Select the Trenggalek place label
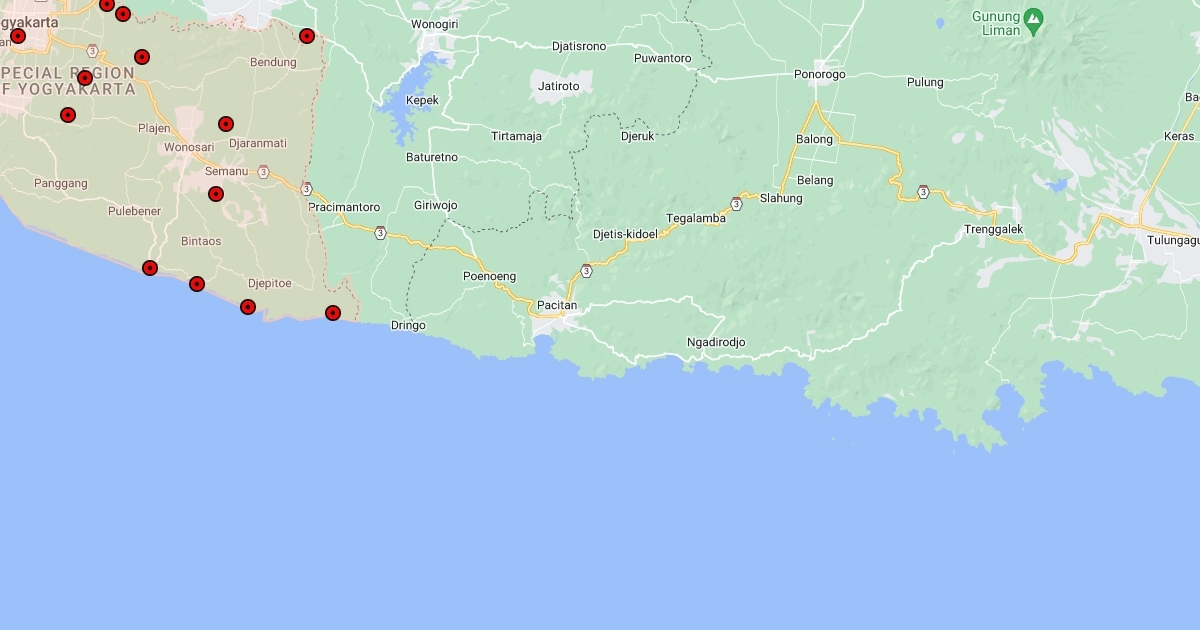Screen dimensions: 1200x630 click(x=993, y=230)
